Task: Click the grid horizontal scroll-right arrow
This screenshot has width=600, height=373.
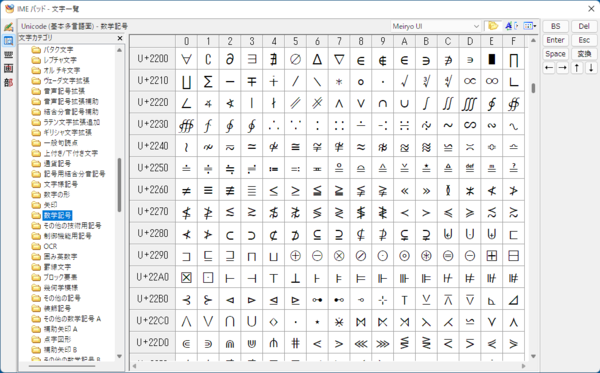Action: 523,366
